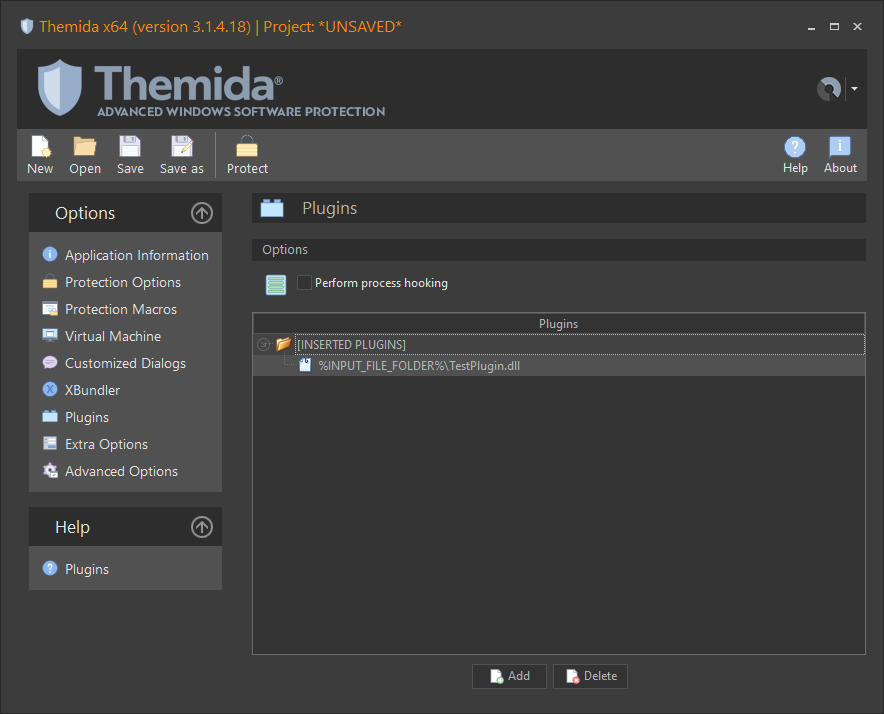Screen dimensions: 884x714
Task: Click the open folder icon of inserted plugins
Action: tap(283, 343)
